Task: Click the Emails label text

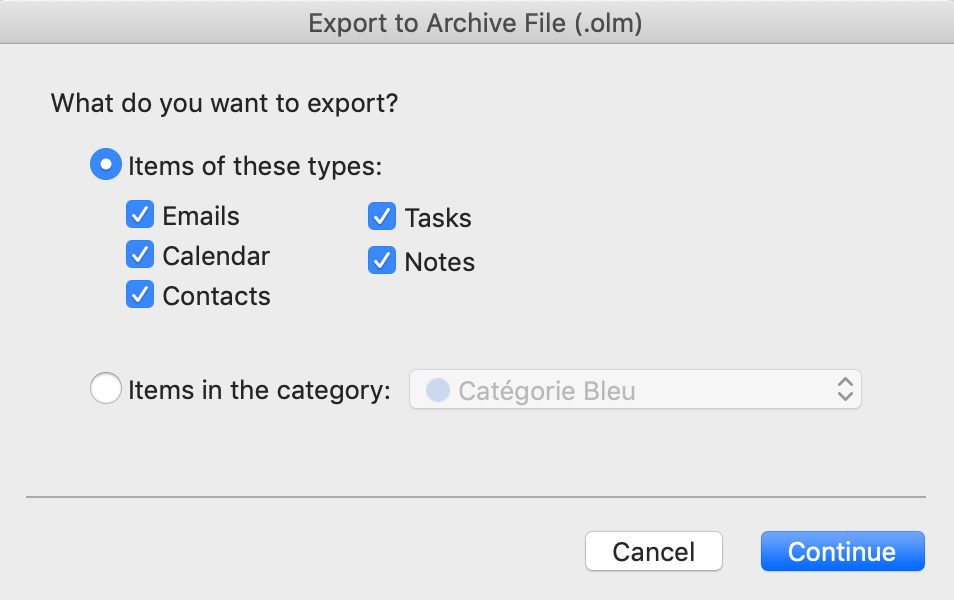Action: point(200,215)
